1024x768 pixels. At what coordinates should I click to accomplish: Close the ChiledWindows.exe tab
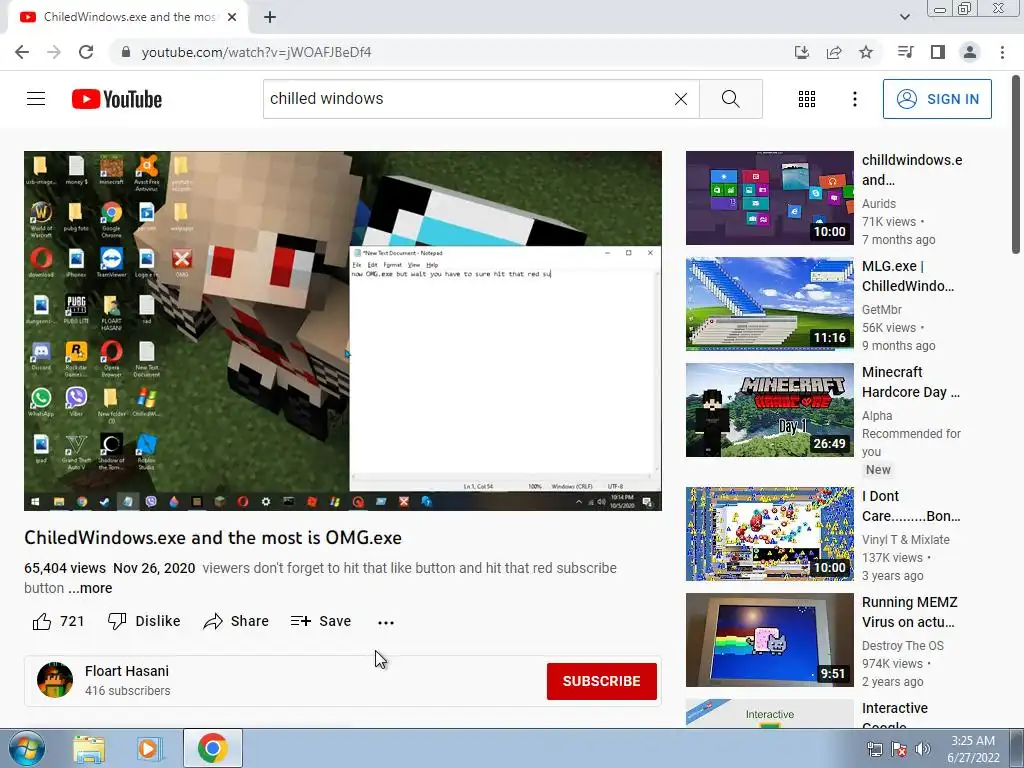[232, 17]
